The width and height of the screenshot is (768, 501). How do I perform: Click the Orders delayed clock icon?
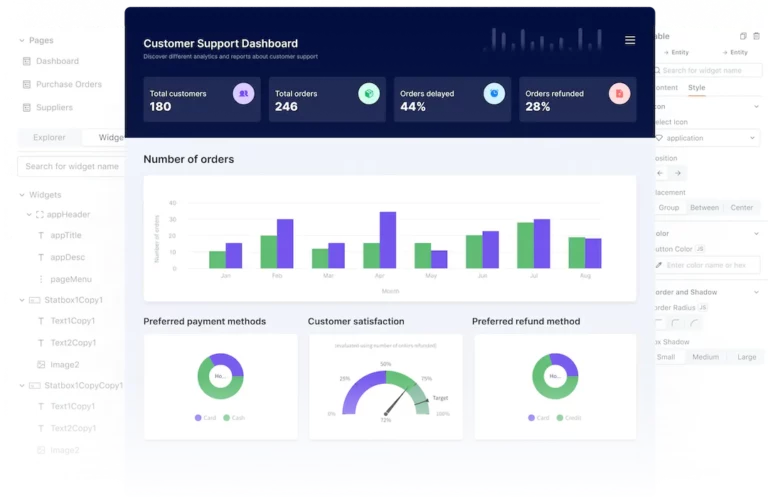(493, 93)
